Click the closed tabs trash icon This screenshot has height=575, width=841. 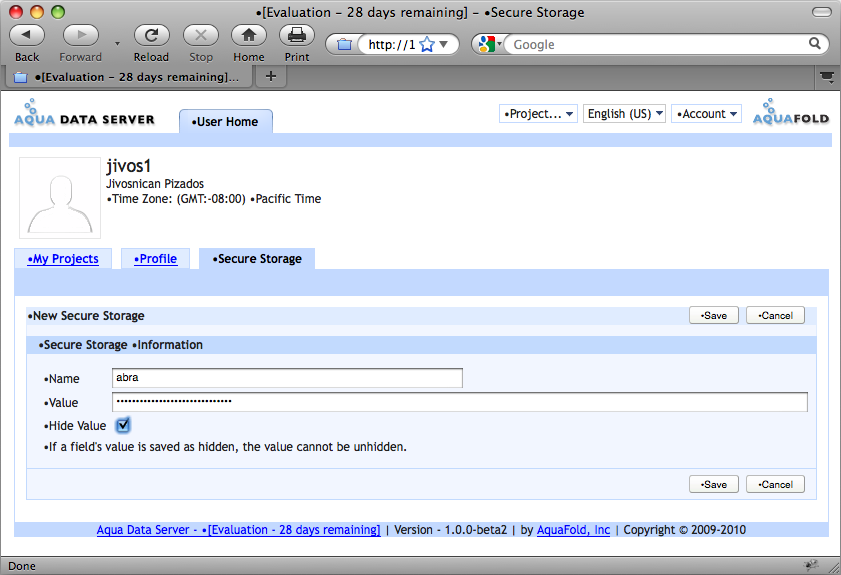point(827,77)
